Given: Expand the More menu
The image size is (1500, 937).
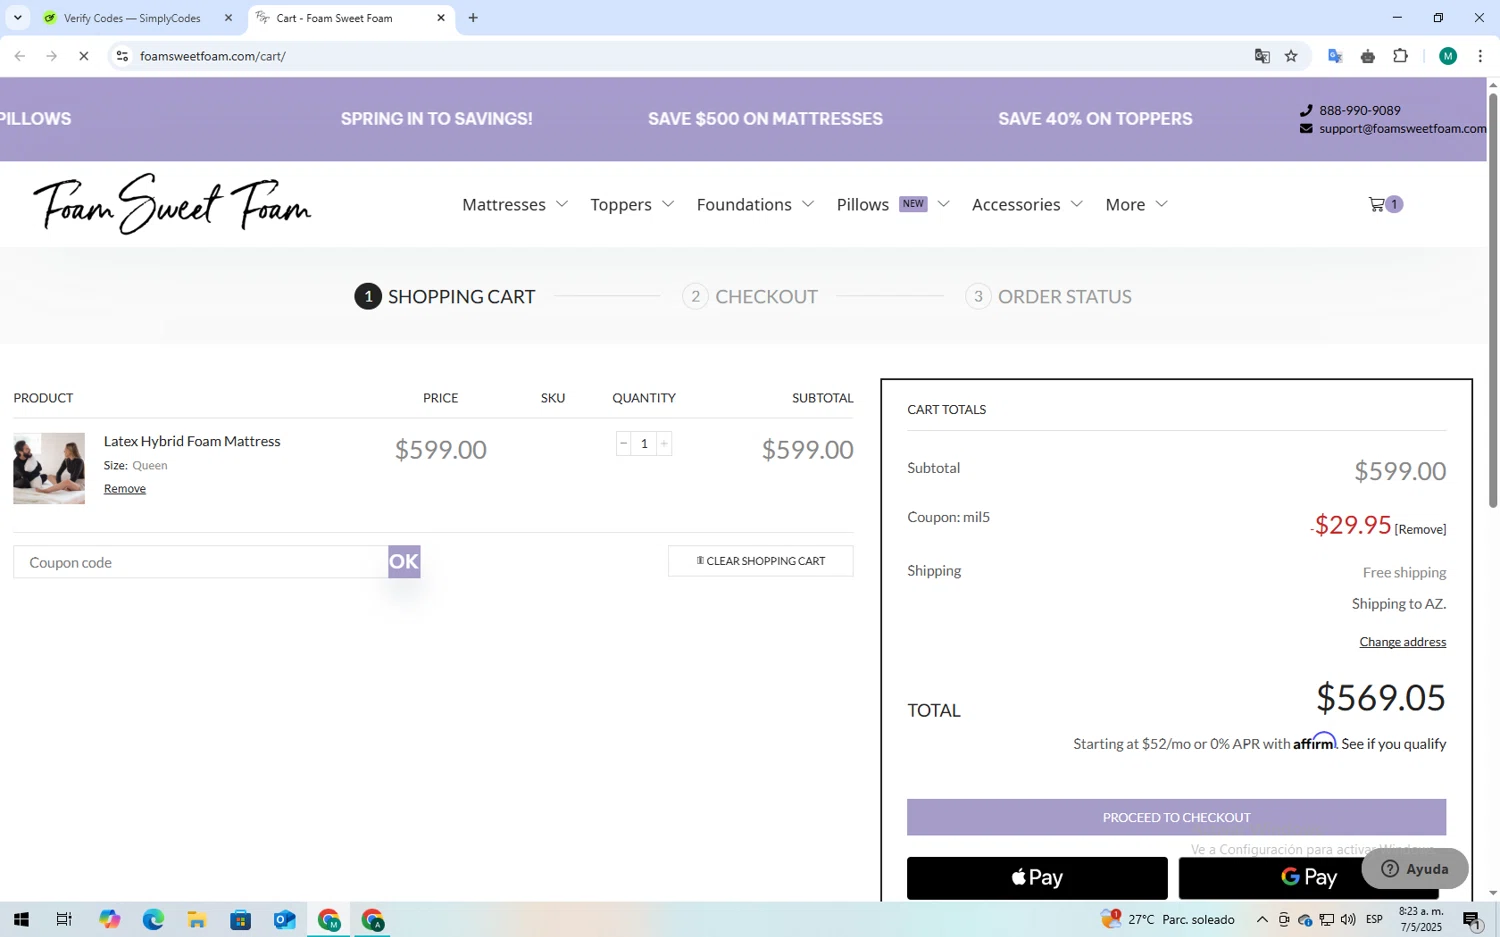Looking at the screenshot, I should click(x=1136, y=204).
